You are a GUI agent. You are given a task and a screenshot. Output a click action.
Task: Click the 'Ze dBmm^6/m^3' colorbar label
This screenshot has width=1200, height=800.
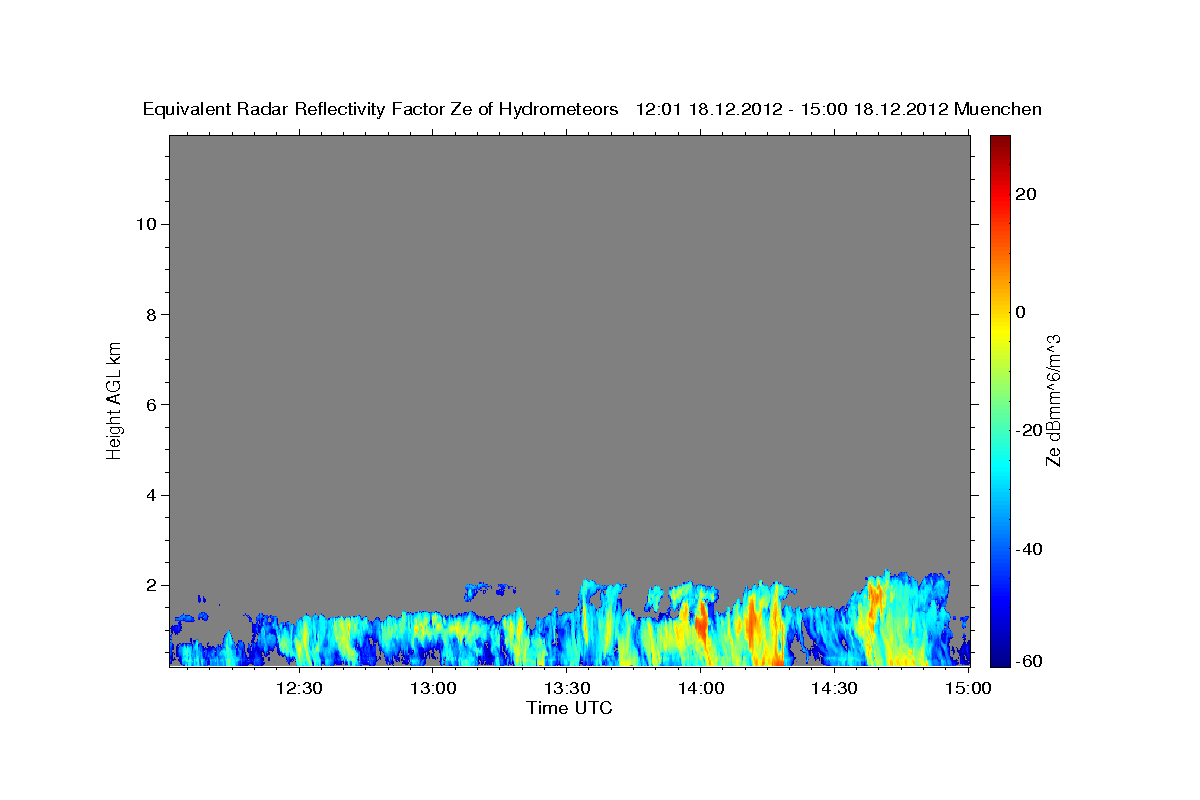[1053, 400]
